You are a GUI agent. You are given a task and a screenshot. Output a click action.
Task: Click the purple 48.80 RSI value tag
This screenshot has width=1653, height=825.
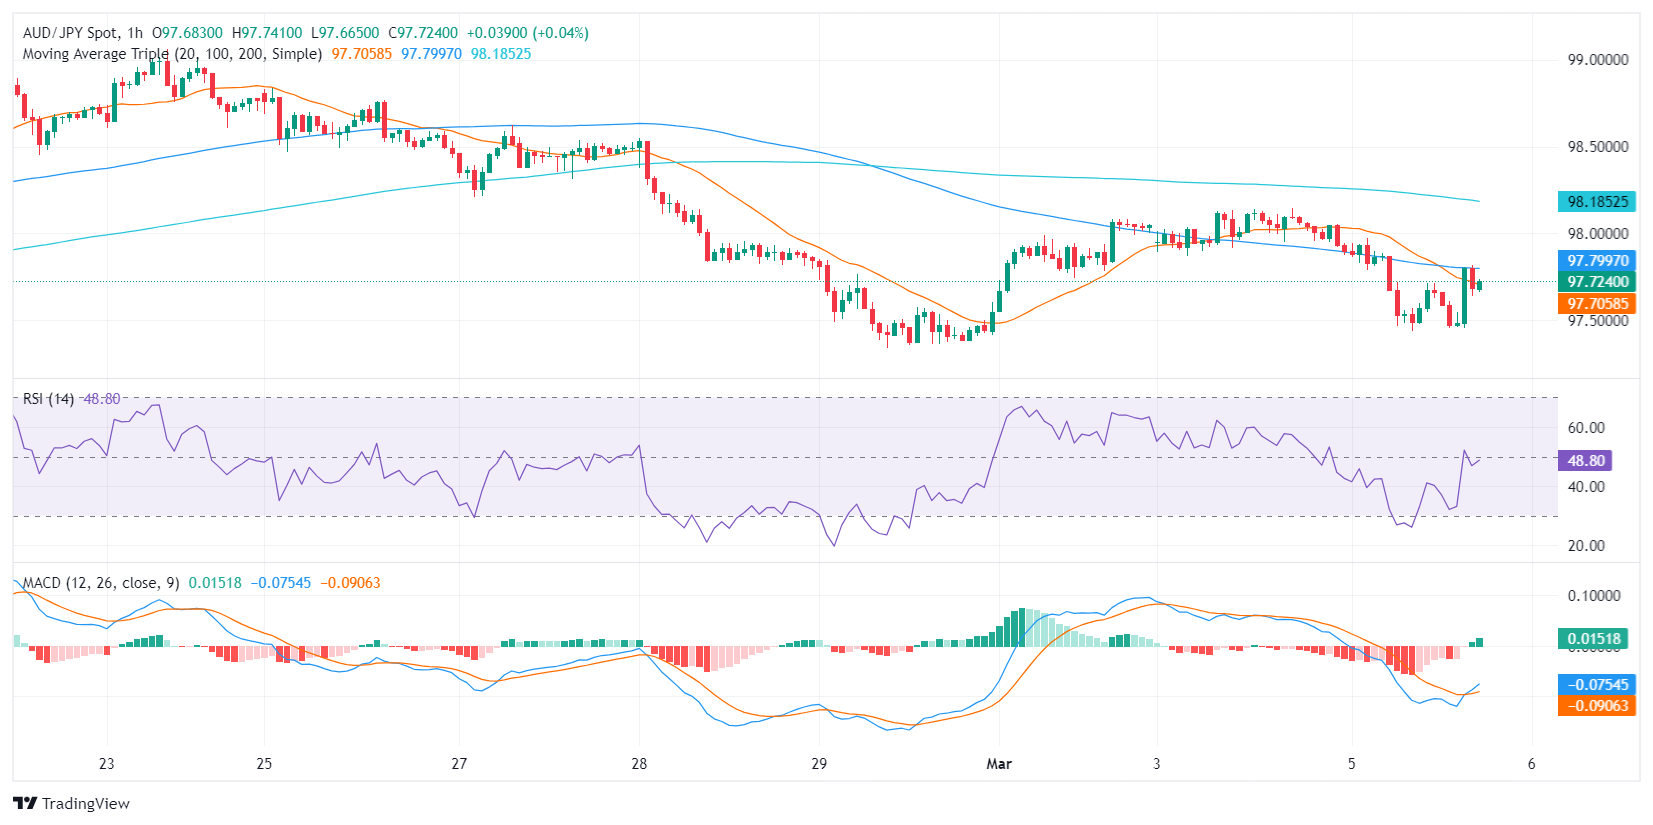pyautogui.click(x=1585, y=461)
